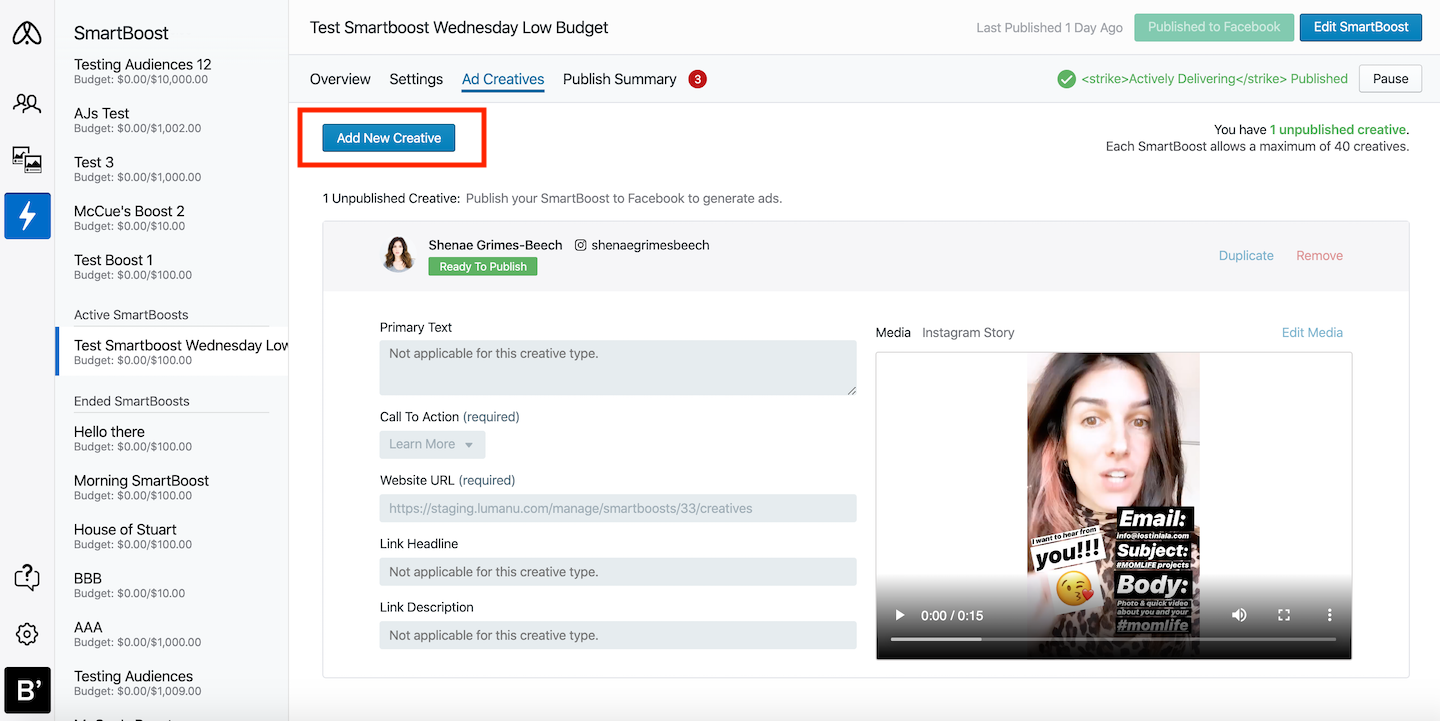Click the Published to Facebook button
The width and height of the screenshot is (1440, 721).
pos(1214,27)
